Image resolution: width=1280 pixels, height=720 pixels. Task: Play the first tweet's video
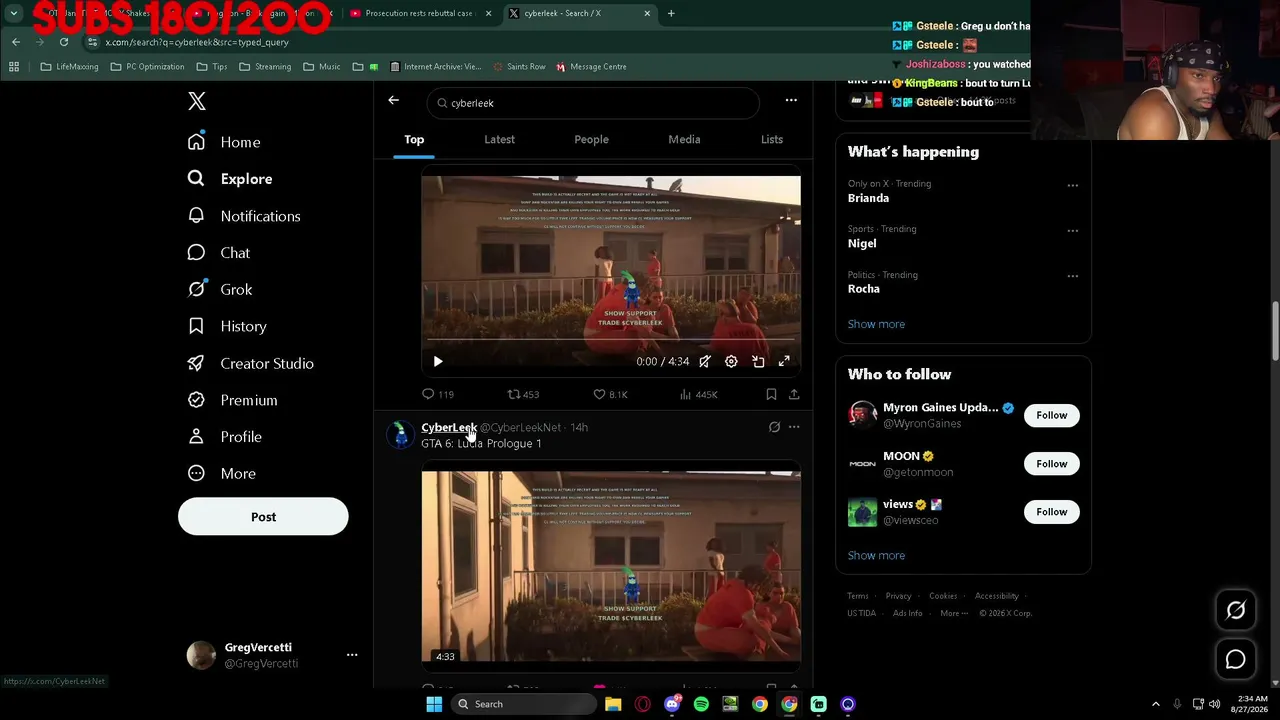438,362
